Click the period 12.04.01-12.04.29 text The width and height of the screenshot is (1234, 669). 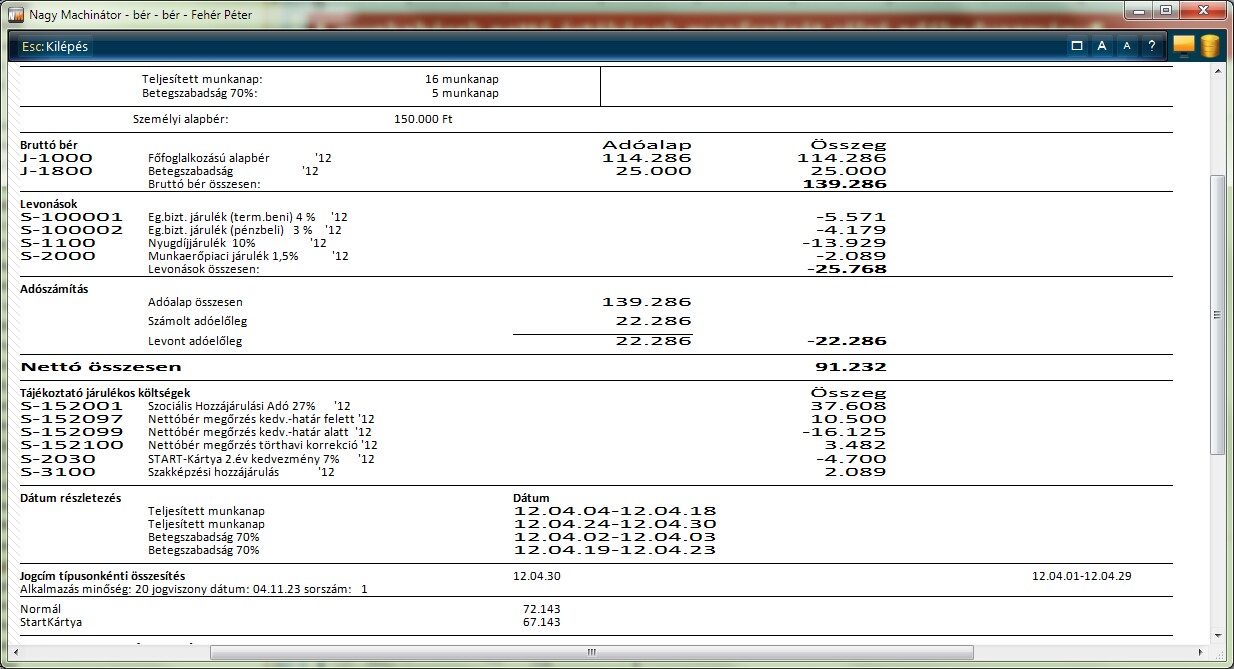pyautogui.click(x=1081, y=576)
